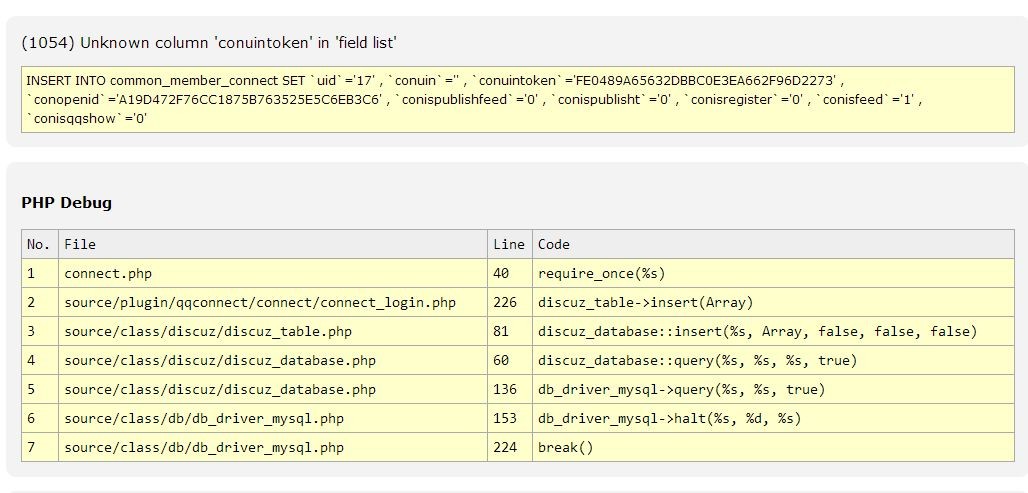Click the discuz_database.php row with line 136
Image resolution: width=1028 pixels, height=493 pixels.
[220, 389]
